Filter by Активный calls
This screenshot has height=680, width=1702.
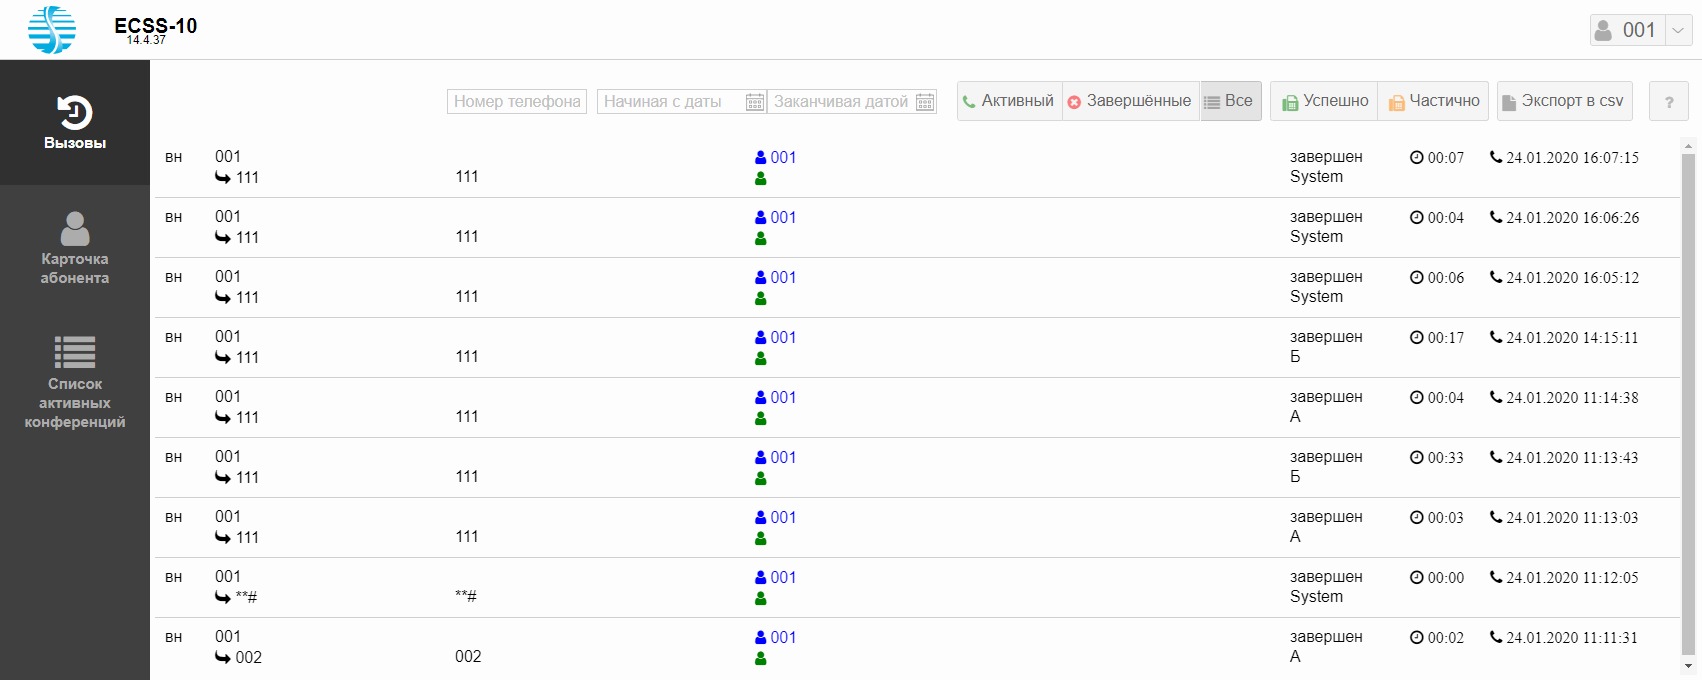(1009, 101)
